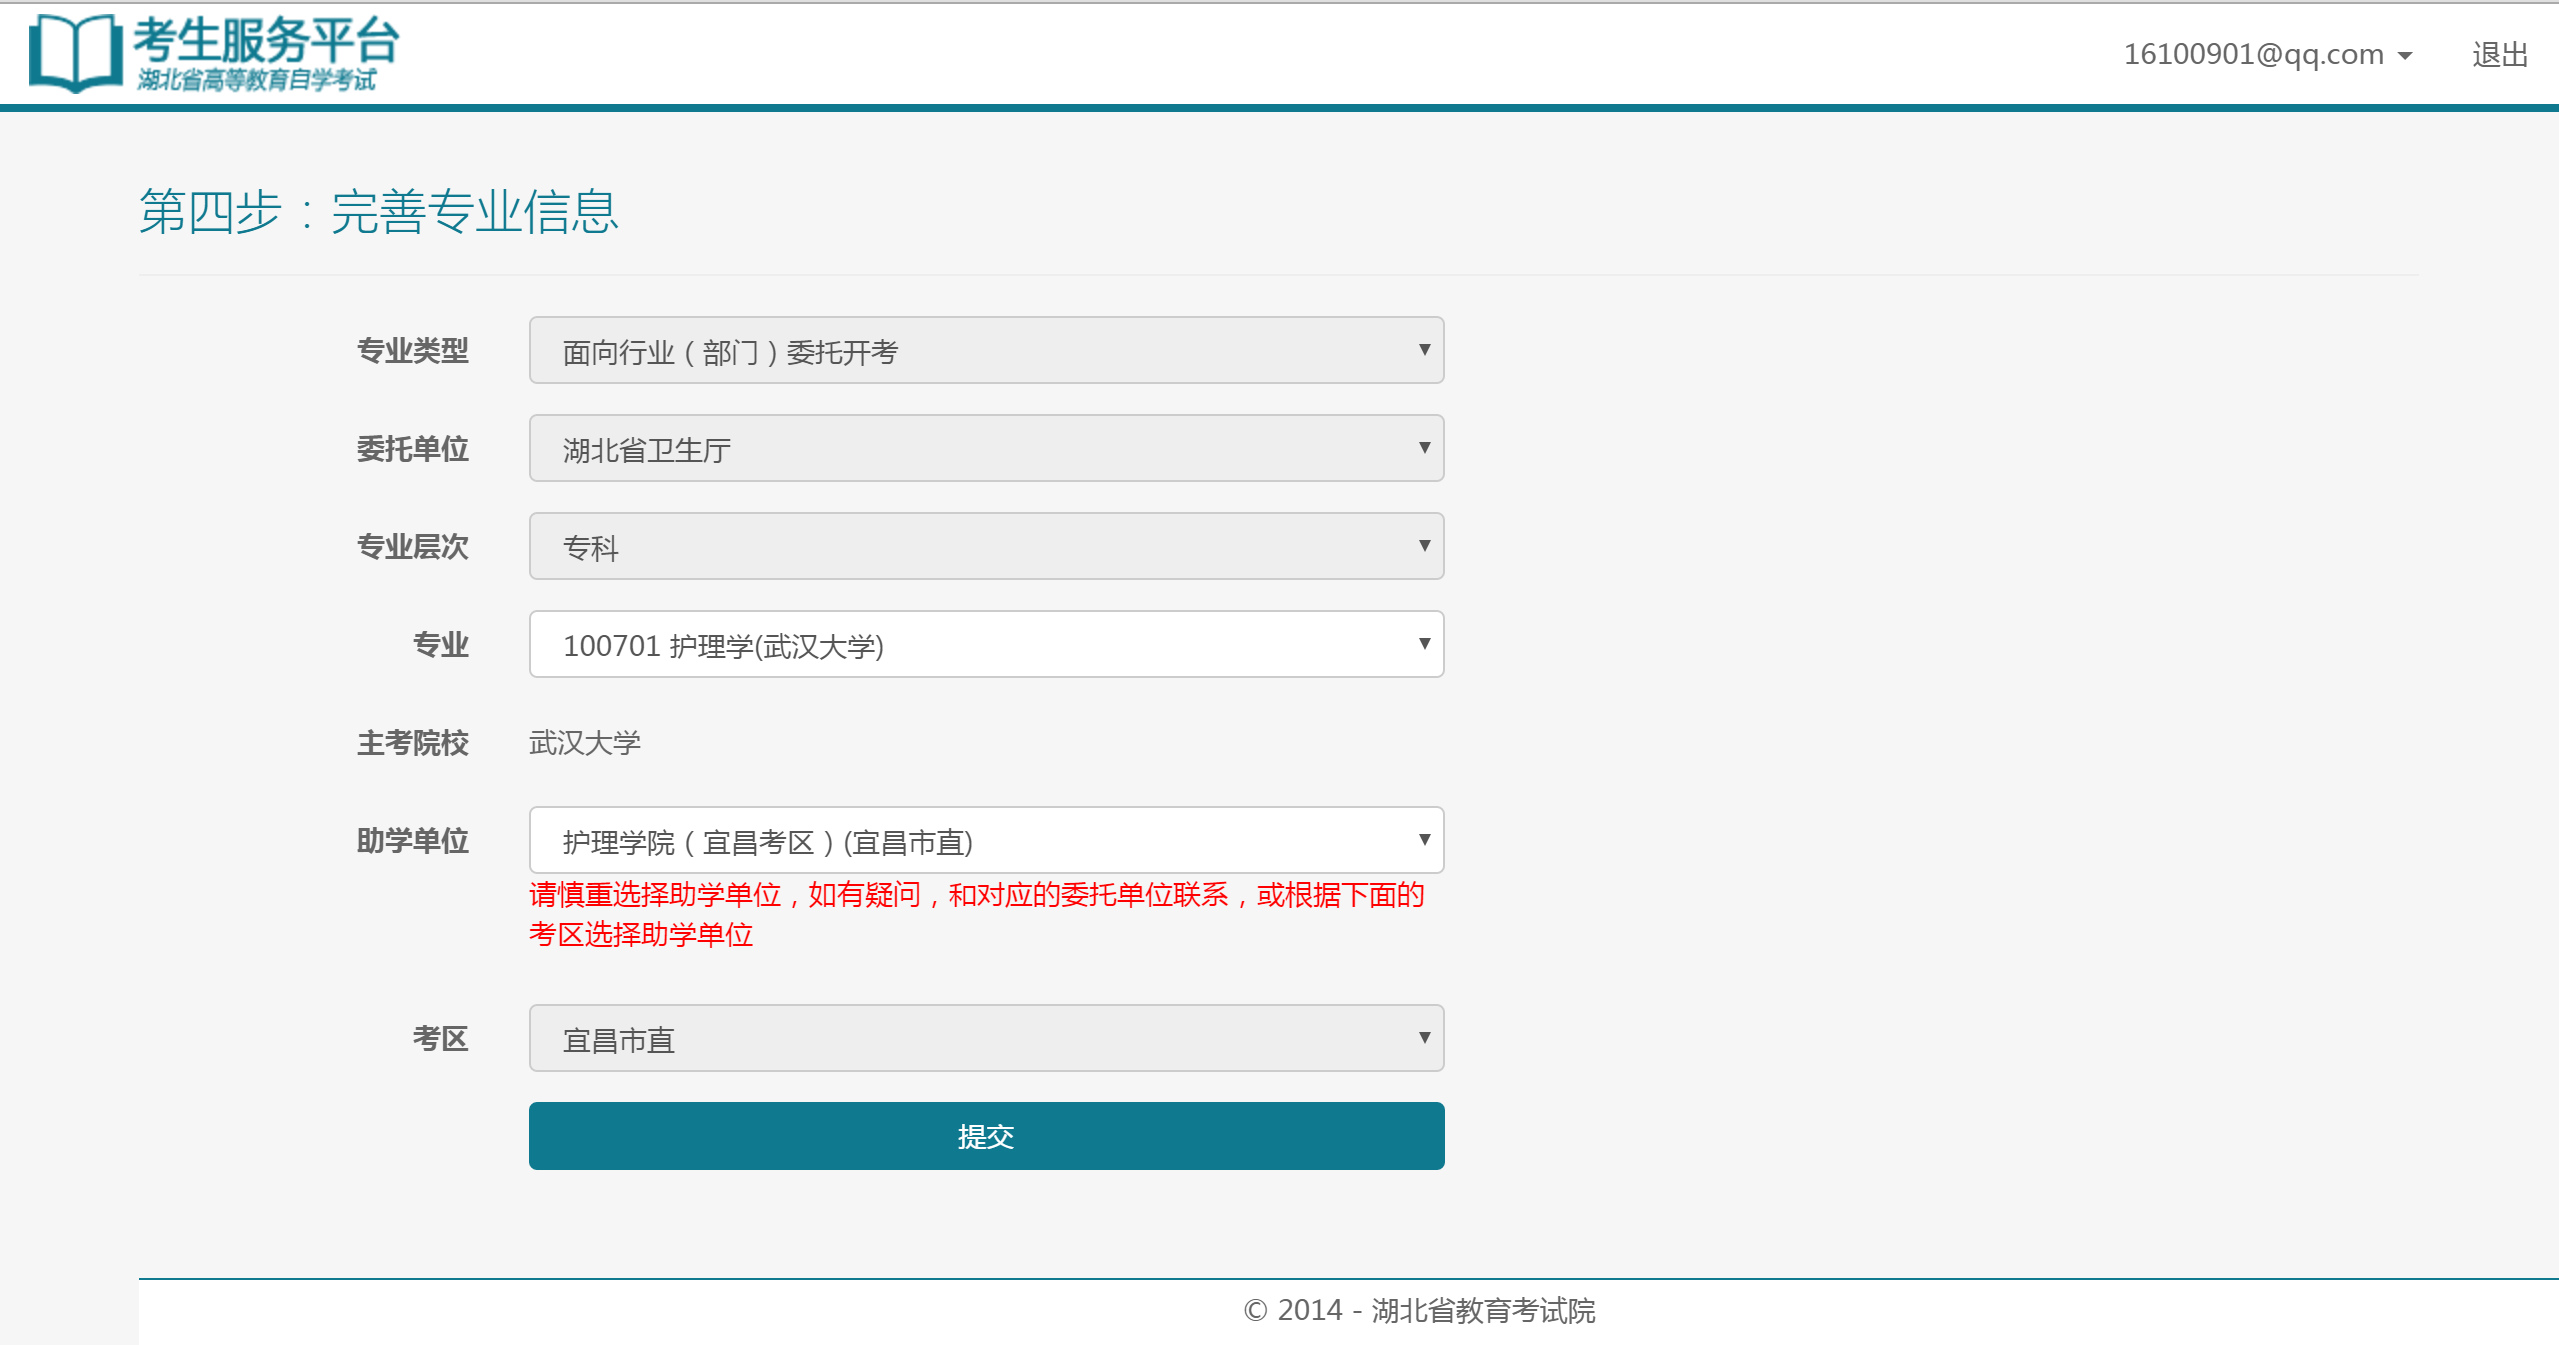Click the arrow on 专业 select box
This screenshot has width=2559, height=1345.
pos(1424,644)
